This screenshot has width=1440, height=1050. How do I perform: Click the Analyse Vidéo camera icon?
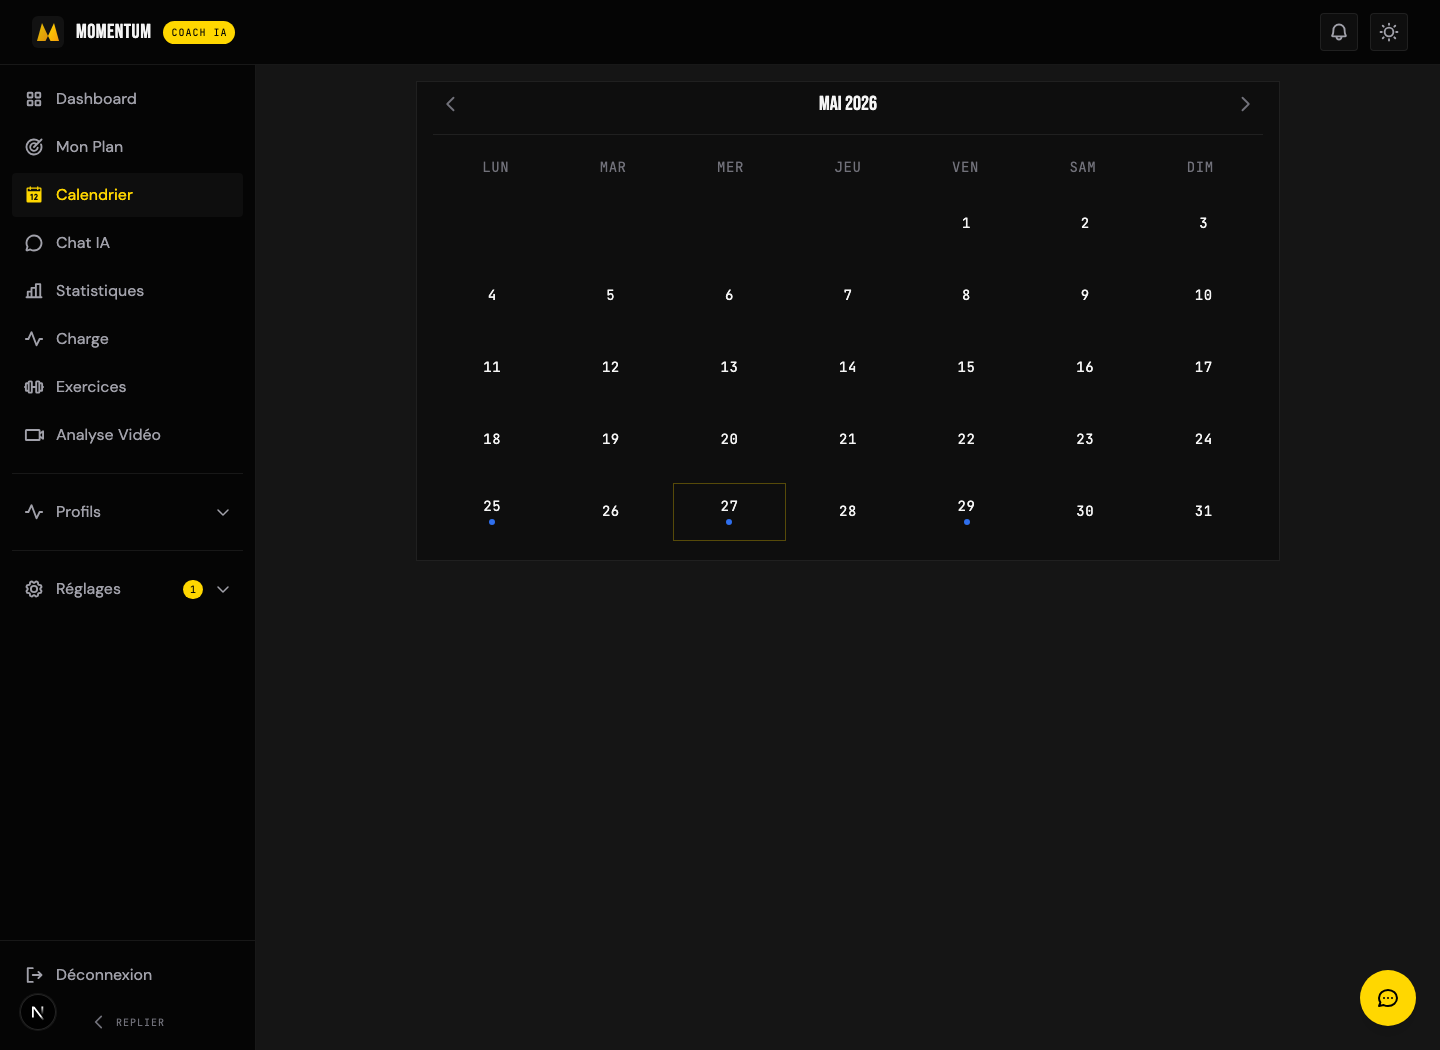point(34,435)
